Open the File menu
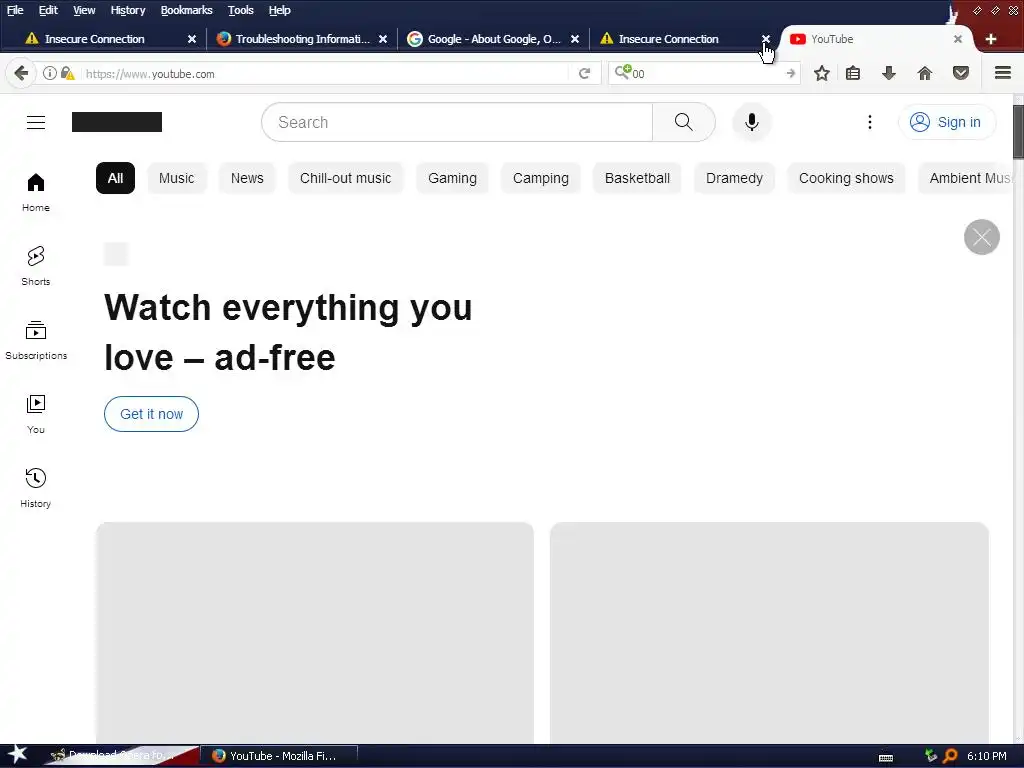1024x768 pixels. 15,10
